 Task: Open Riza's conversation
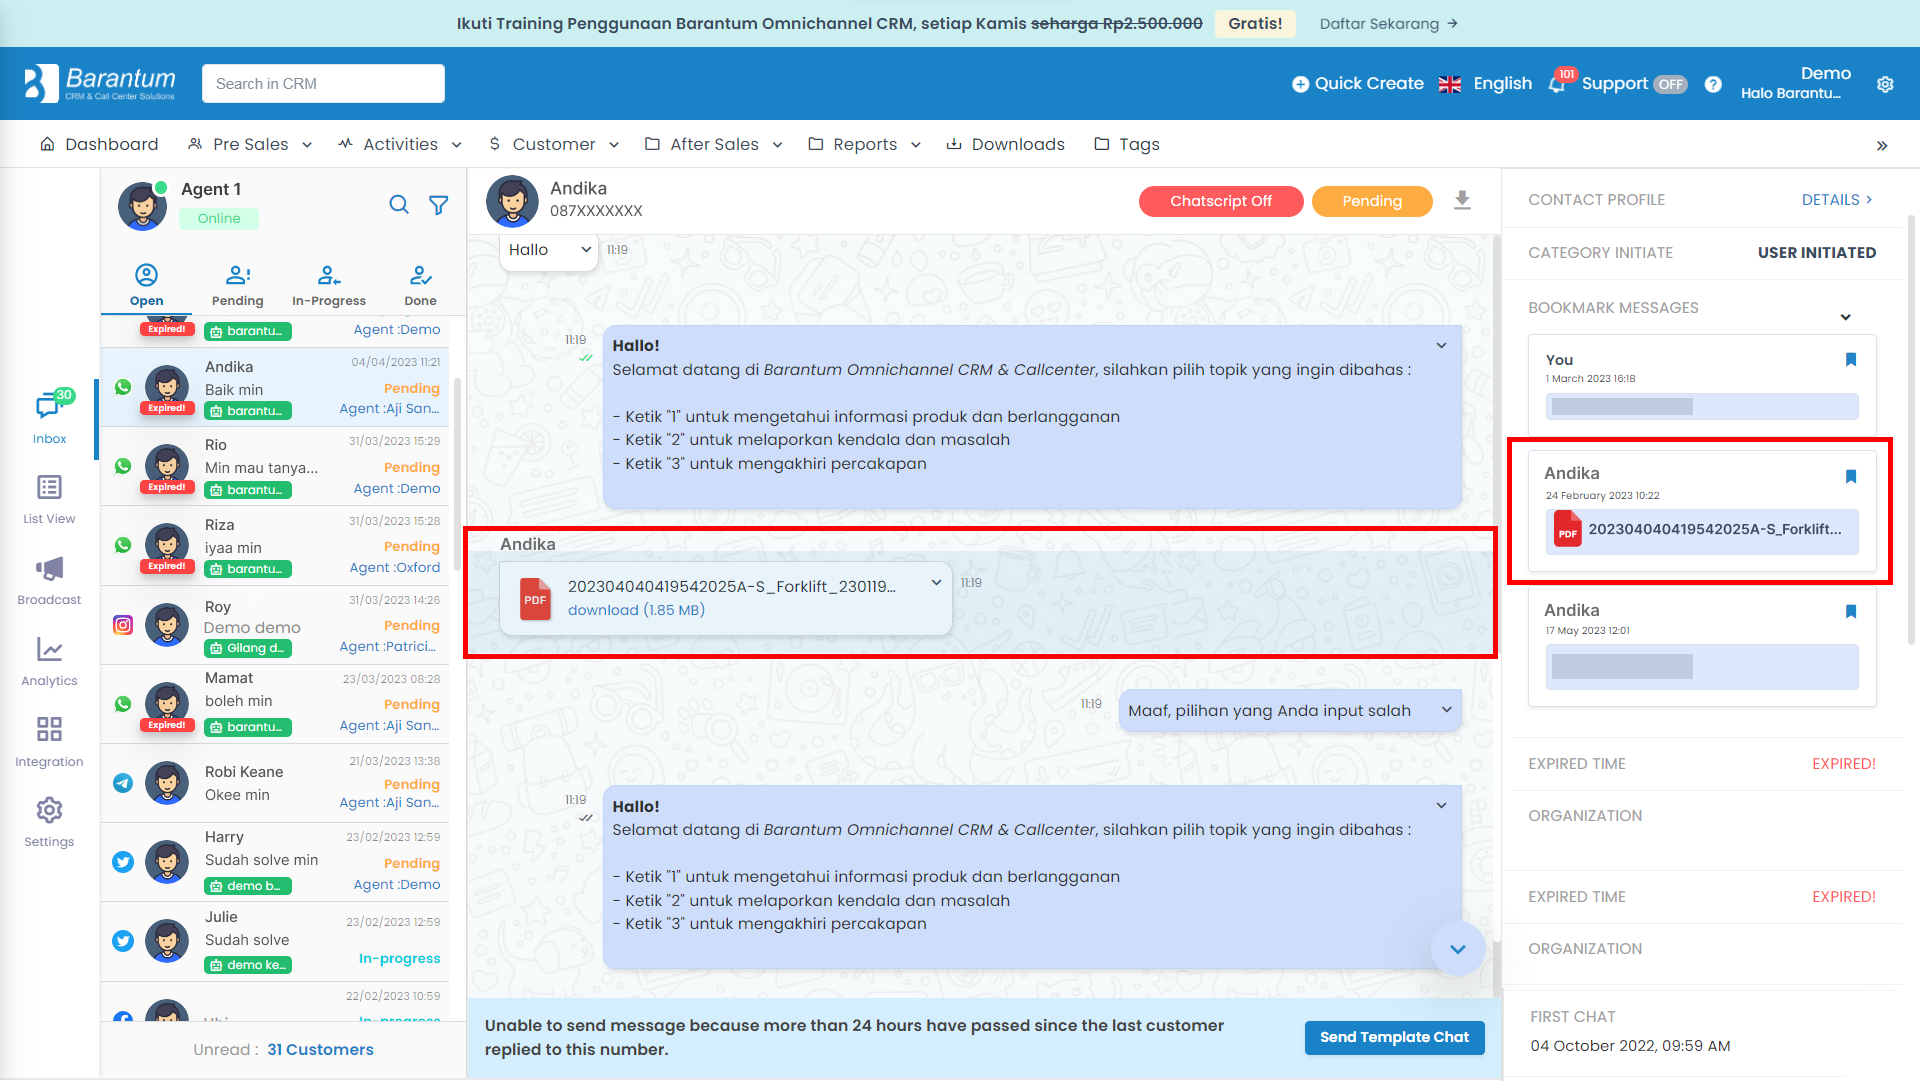click(x=275, y=546)
